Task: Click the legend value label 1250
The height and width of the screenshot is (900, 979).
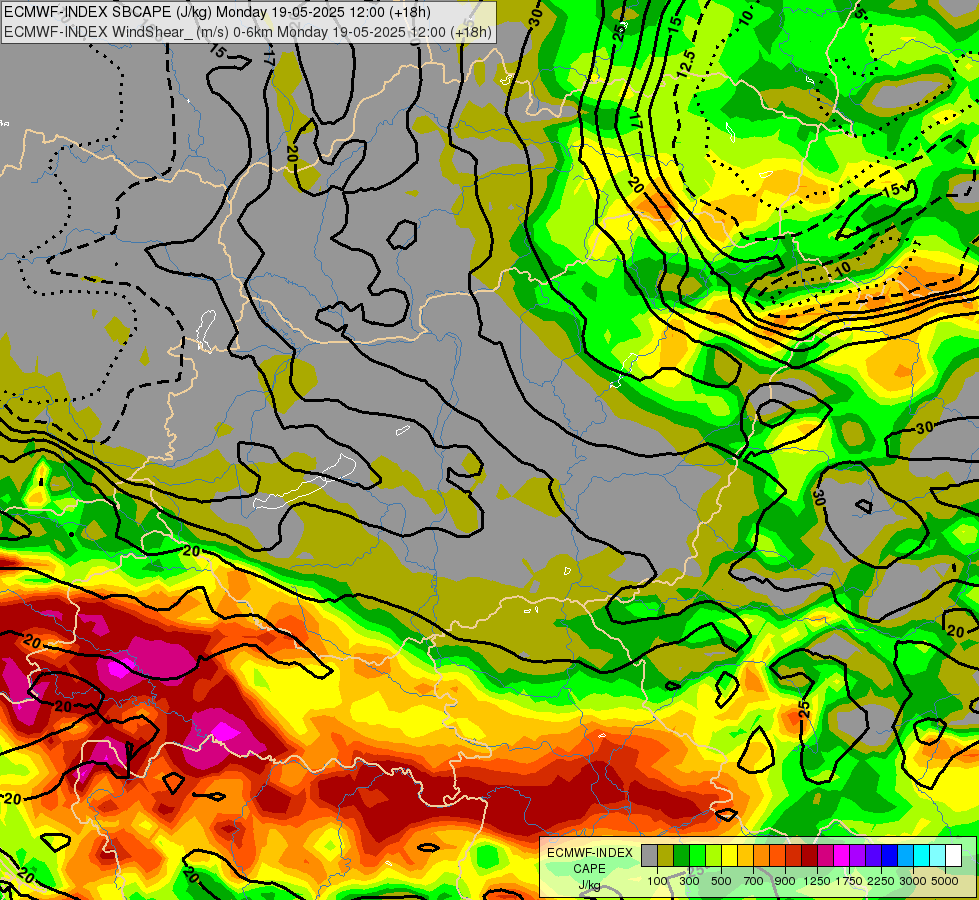Action: [817, 881]
